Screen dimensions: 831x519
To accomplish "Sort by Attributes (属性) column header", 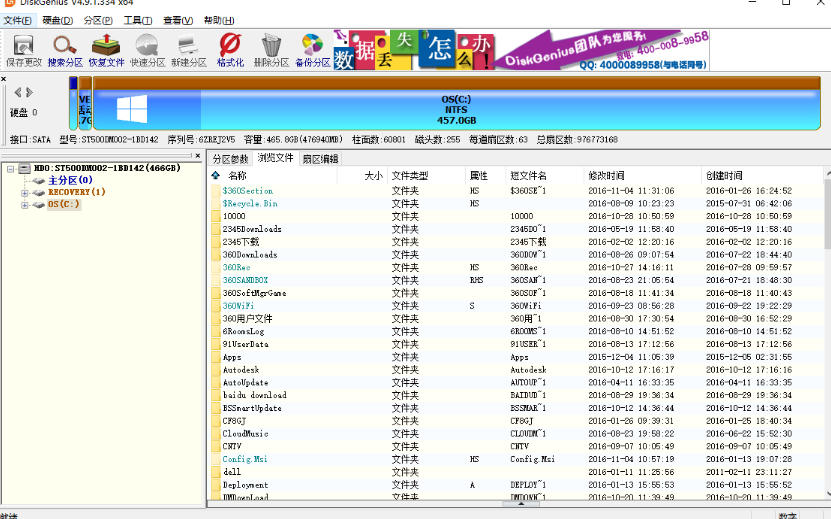I will click(479, 175).
